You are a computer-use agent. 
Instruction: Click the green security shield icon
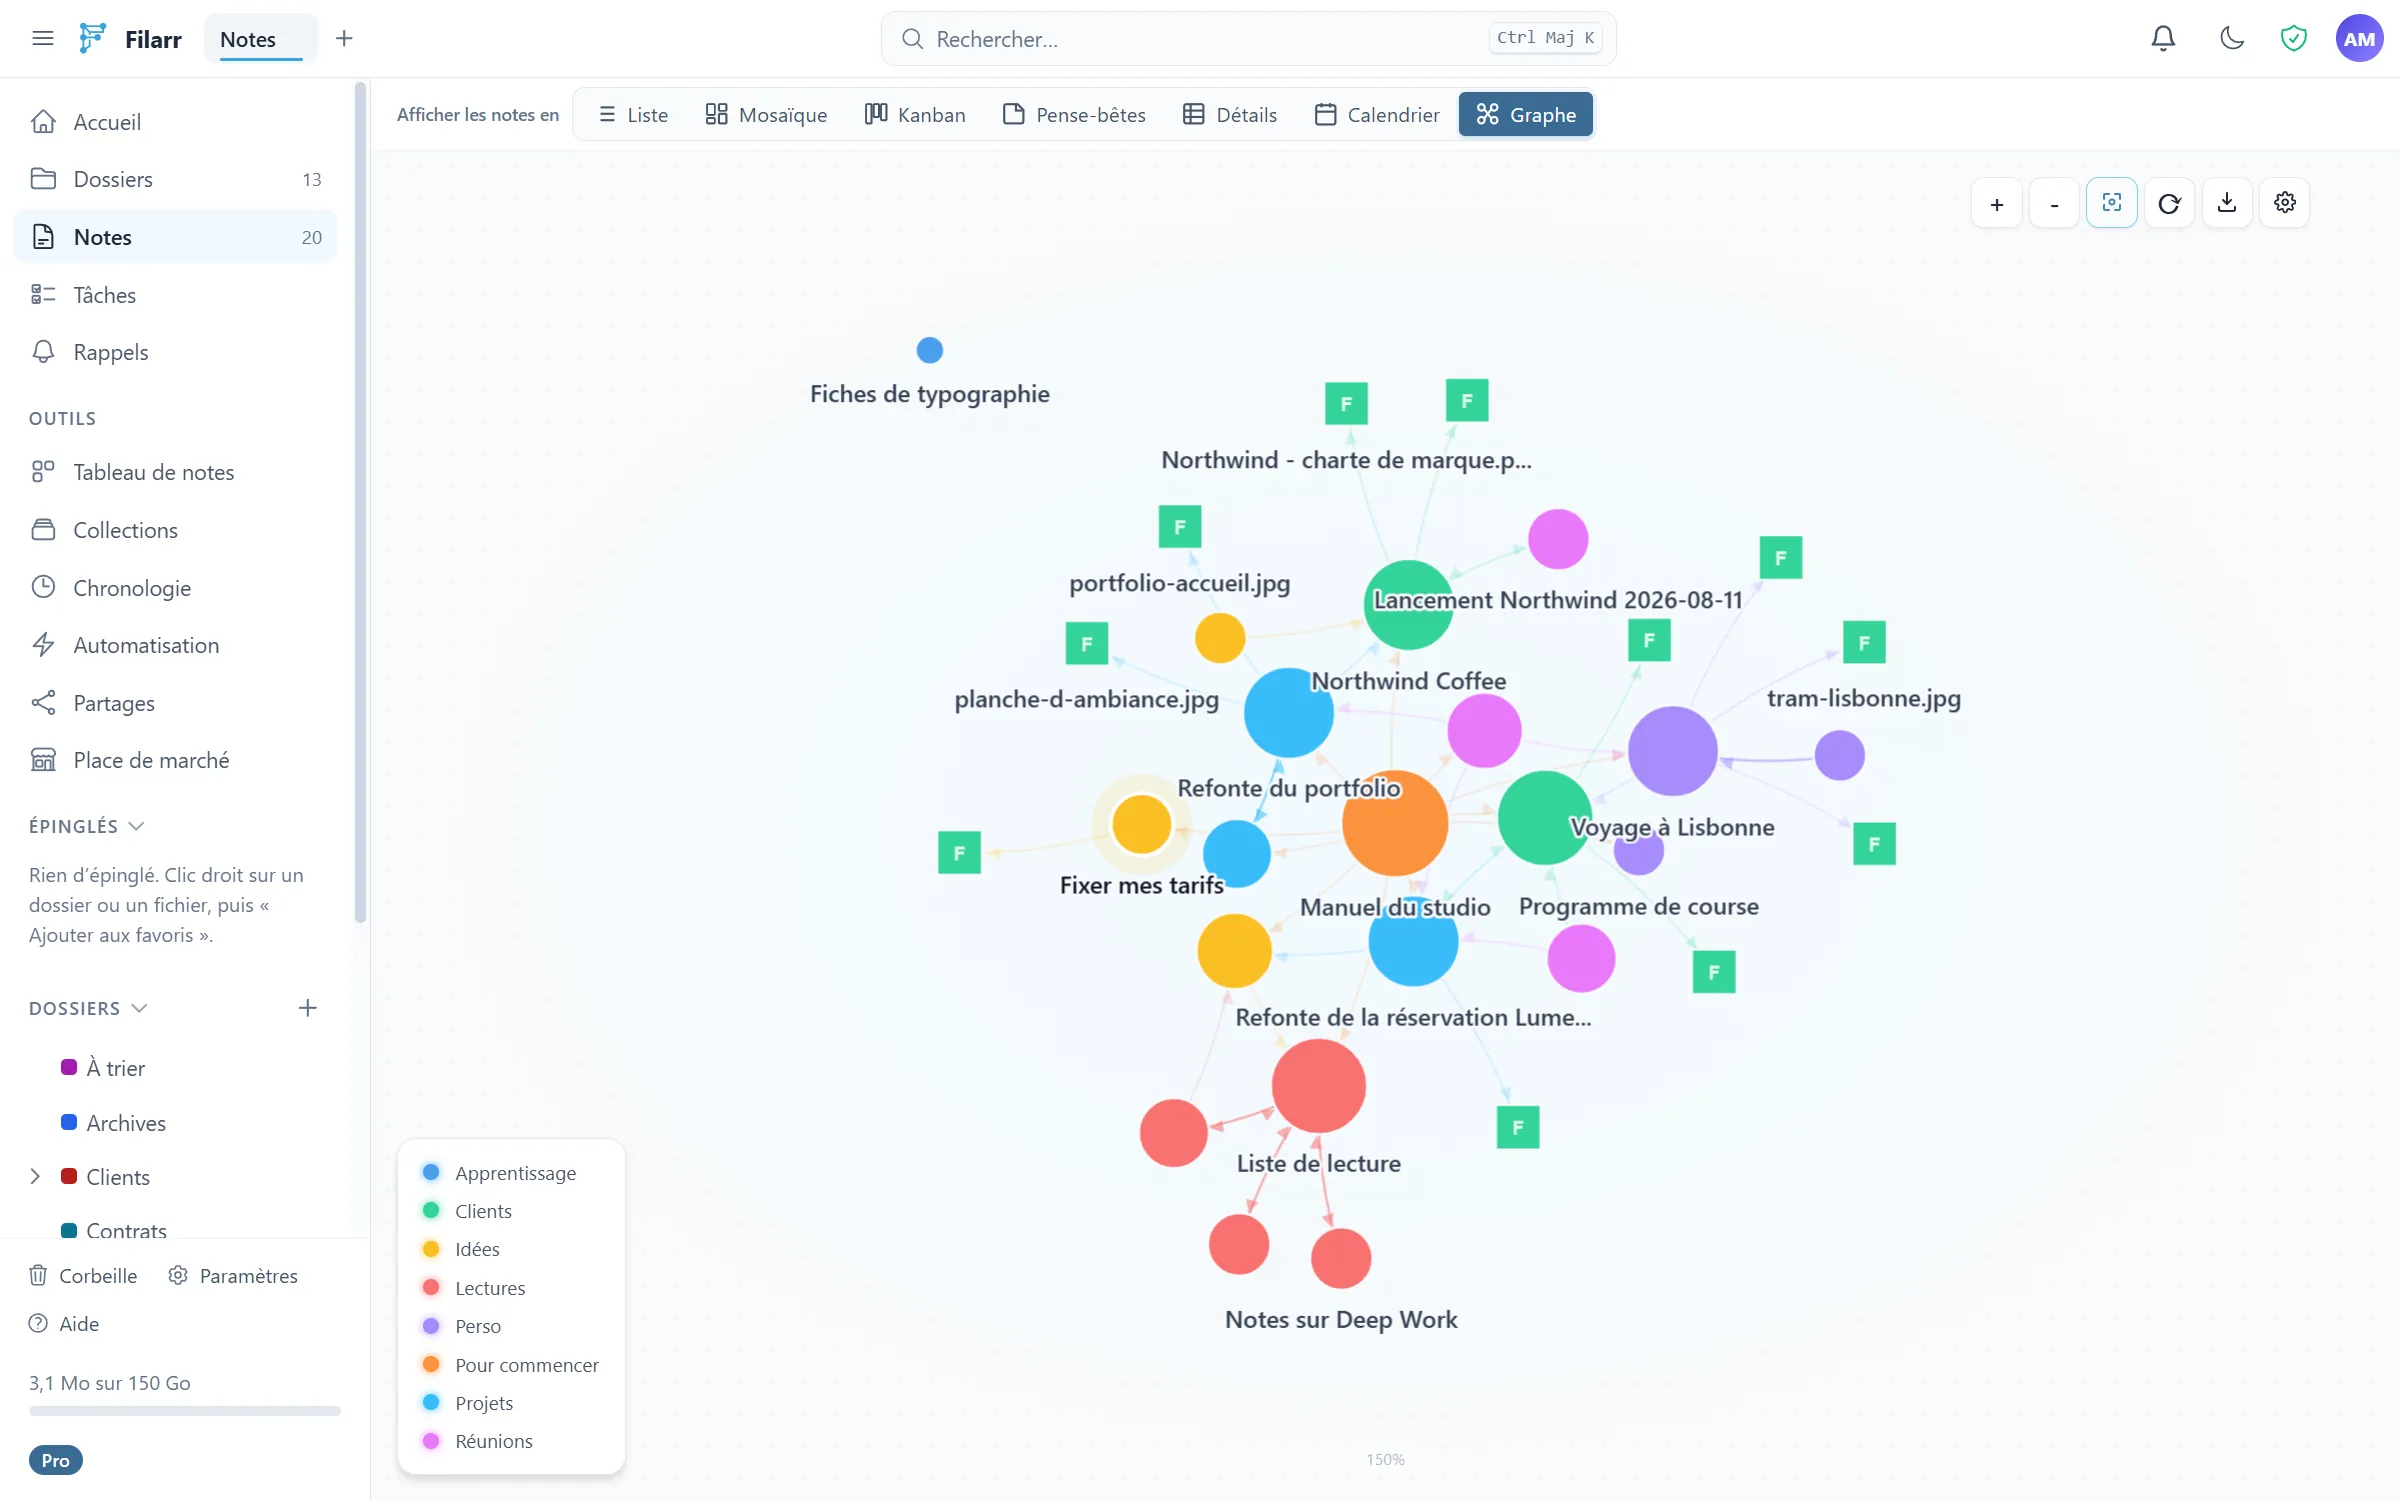pos(2293,38)
